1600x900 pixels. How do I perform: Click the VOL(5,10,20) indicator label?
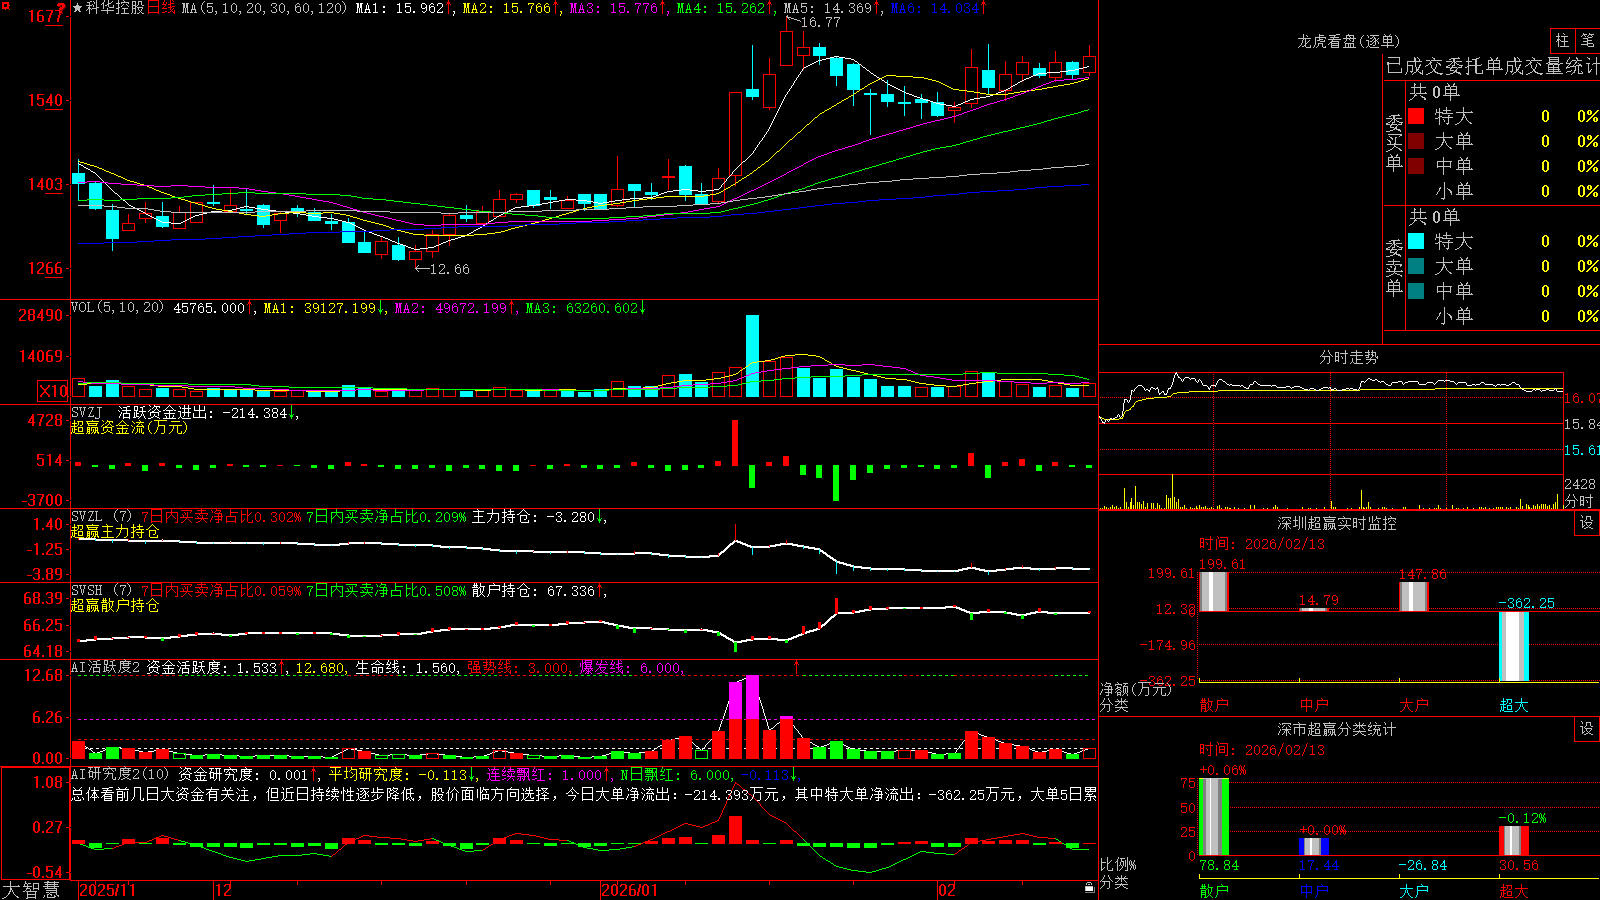[117, 308]
